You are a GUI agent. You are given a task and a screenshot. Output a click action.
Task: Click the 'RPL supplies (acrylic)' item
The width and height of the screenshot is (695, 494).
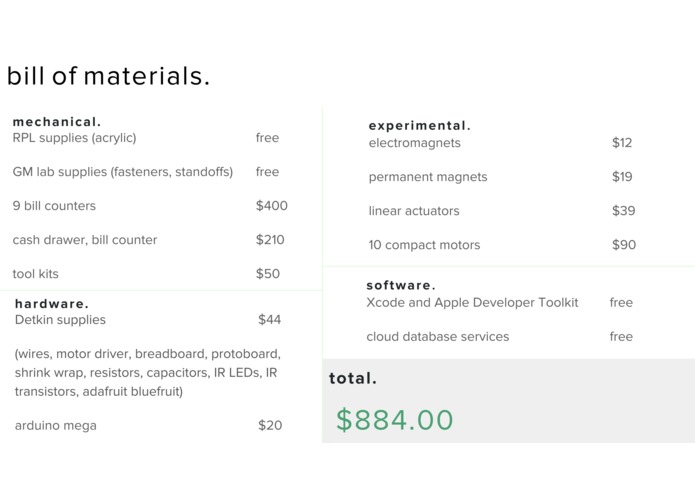coord(74,138)
